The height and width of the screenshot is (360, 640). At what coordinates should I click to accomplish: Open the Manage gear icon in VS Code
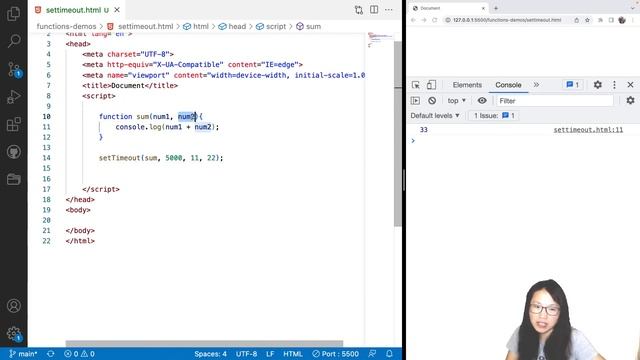pos(14,334)
